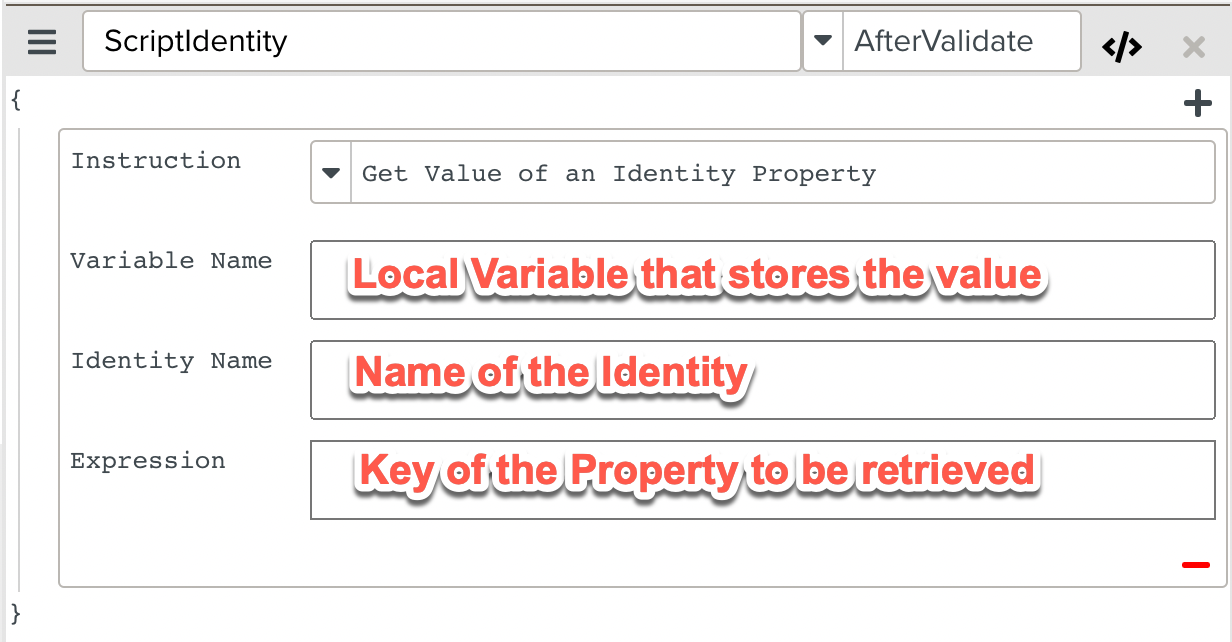The image size is (1232, 642).
Task: Select the code editor toggle icon
Action: pos(1122,44)
